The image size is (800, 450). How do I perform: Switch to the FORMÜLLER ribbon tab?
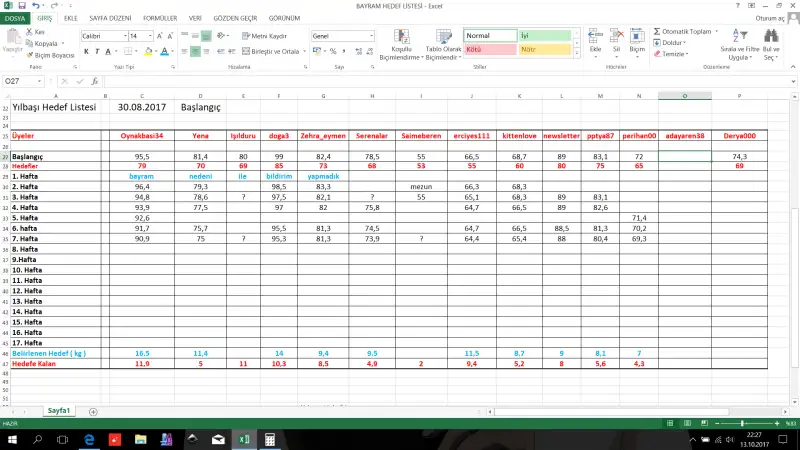pyautogui.click(x=160, y=18)
